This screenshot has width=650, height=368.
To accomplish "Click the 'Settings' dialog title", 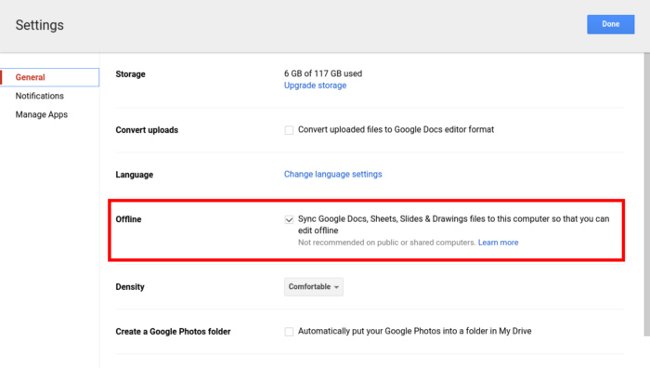I will pos(40,25).
